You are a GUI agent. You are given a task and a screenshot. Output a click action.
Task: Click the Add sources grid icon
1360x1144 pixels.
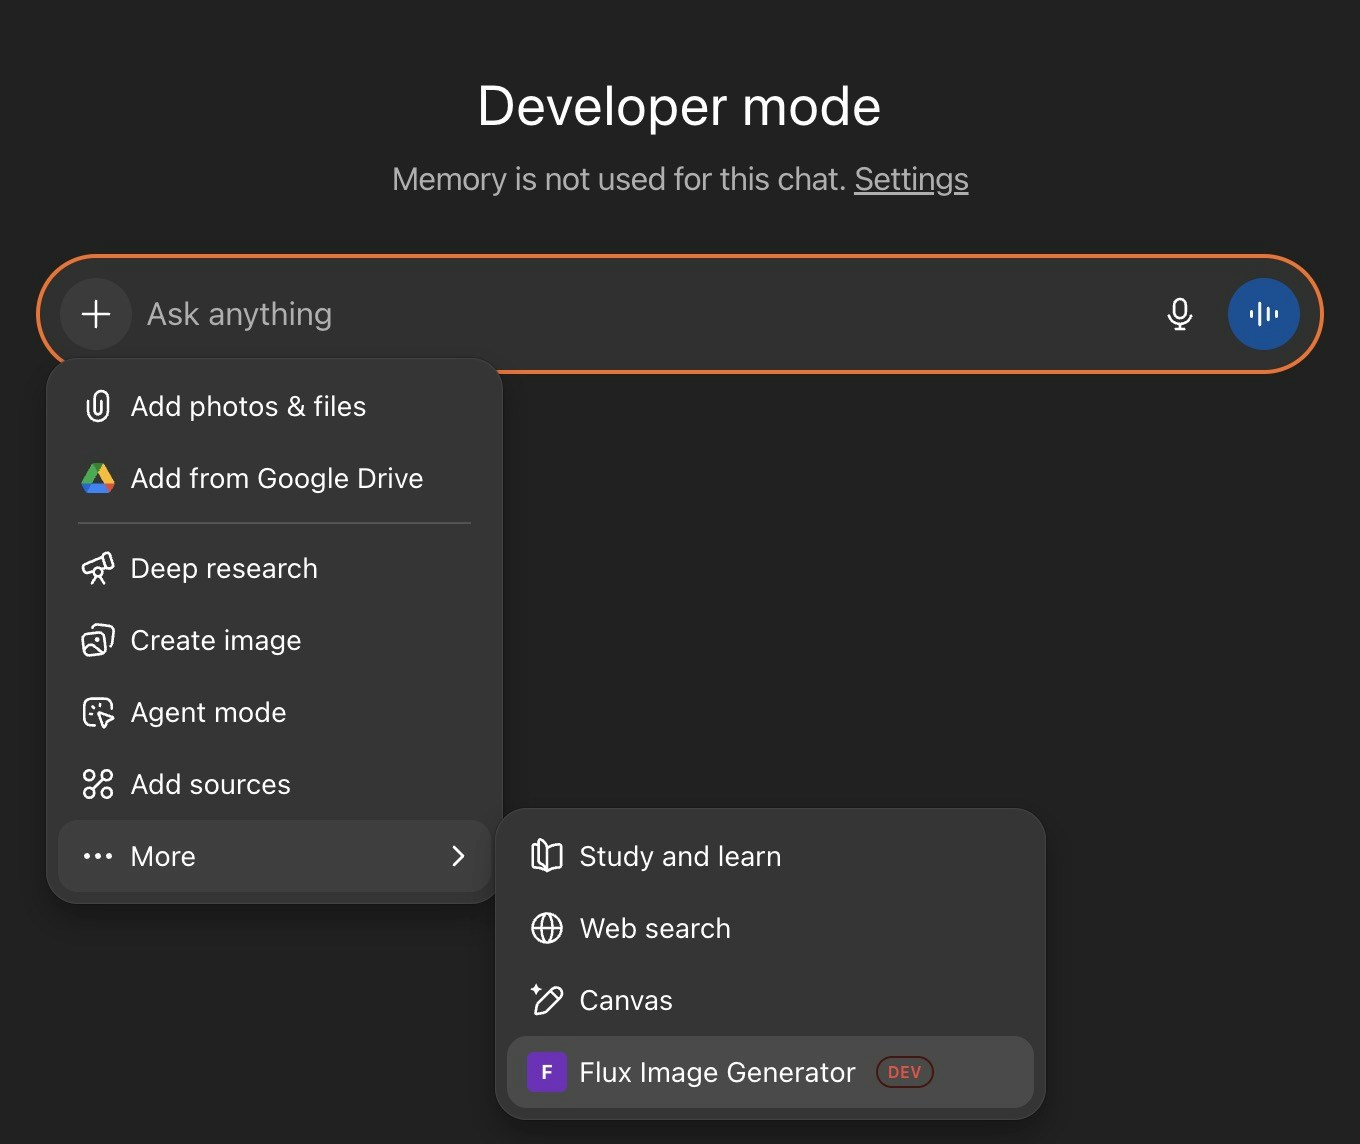[x=98, y=784]
